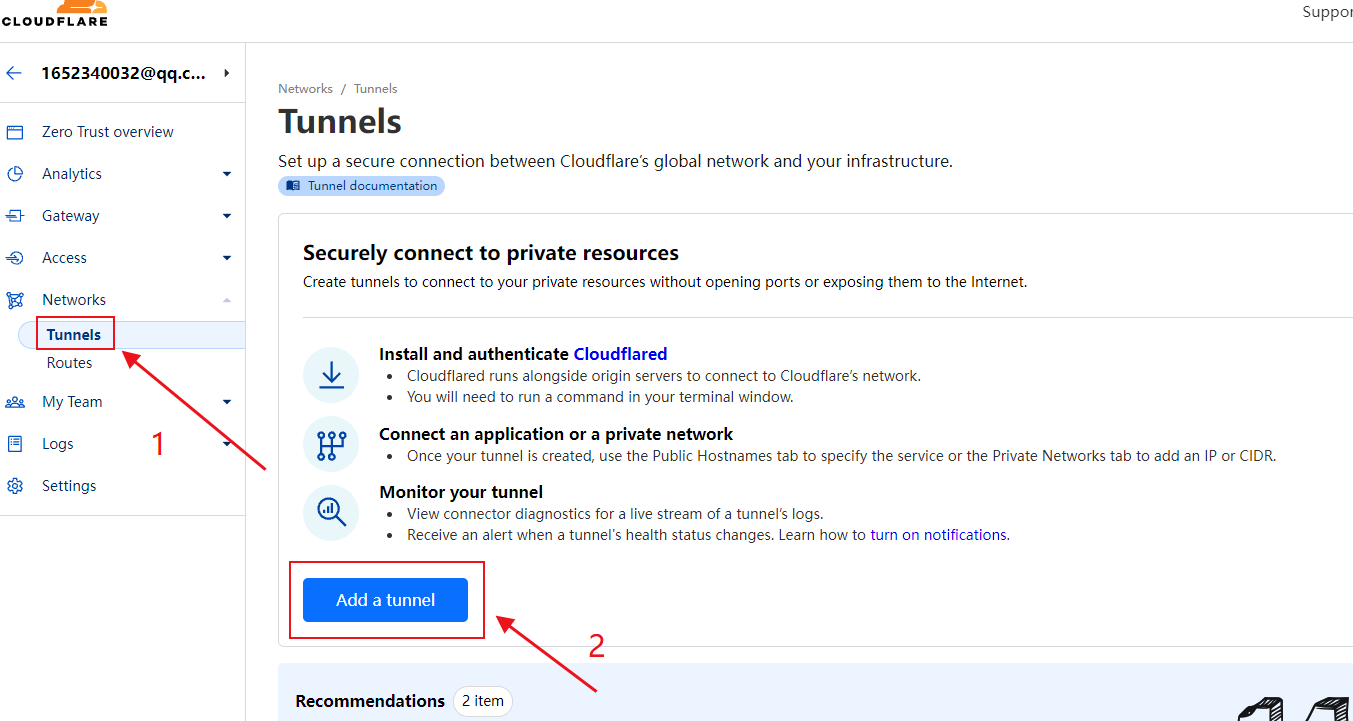Open the Analytics menu item
The width and height of the screenshot is (1353, 721).
click(x=72, y=174)
